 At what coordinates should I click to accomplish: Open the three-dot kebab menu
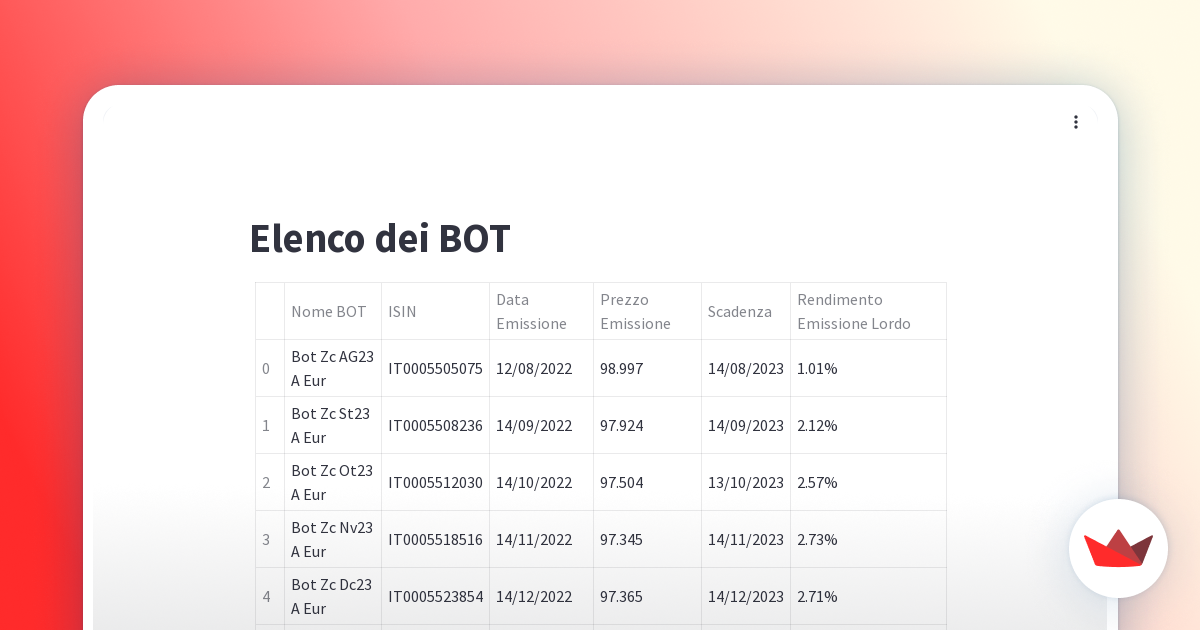(x=1076, y=122)
